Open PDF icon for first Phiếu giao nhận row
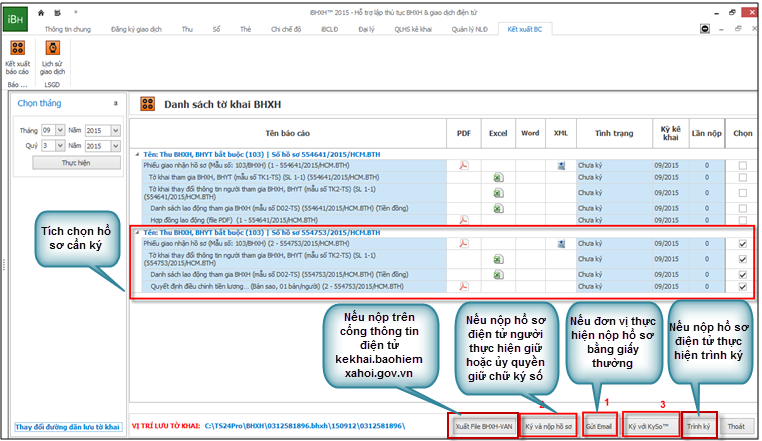This screenshot has width=762, height=441. click(x=463, y=165)
